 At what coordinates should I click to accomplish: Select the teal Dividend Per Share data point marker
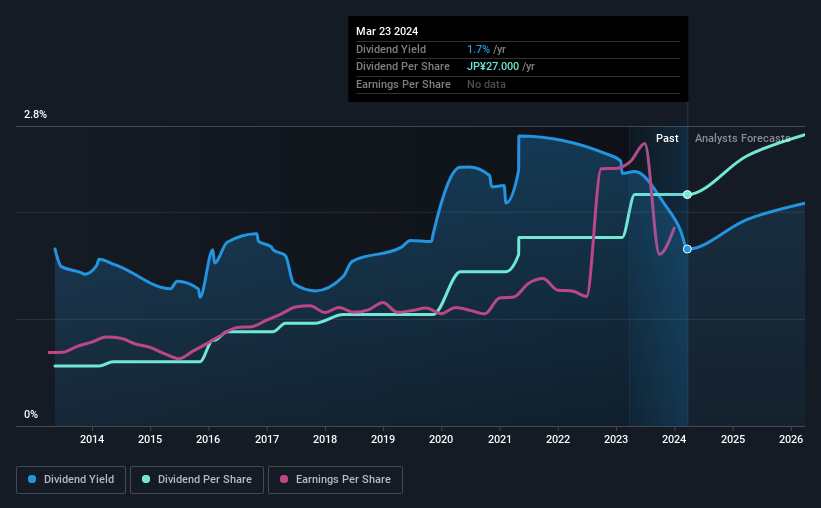tap(687, 194)
